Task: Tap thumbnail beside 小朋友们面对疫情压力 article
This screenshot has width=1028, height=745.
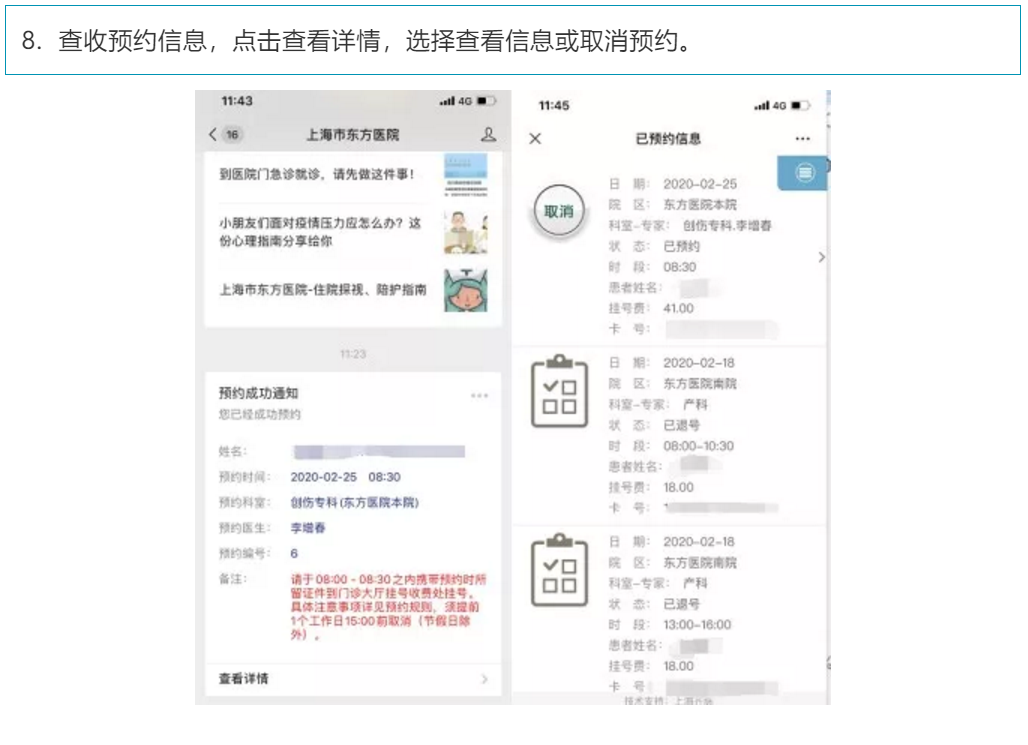Action: 465,232
